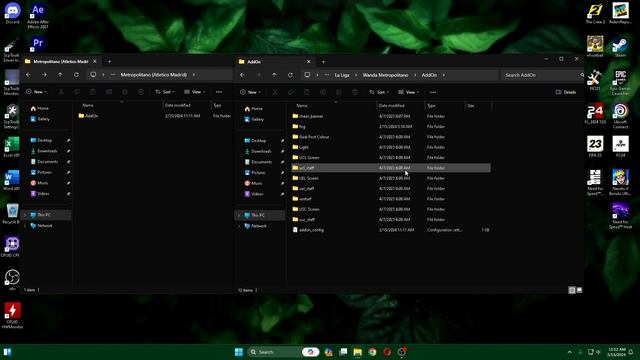Select the FC24 desktop icon
This screenshot has height=360, width=640.
620,146
